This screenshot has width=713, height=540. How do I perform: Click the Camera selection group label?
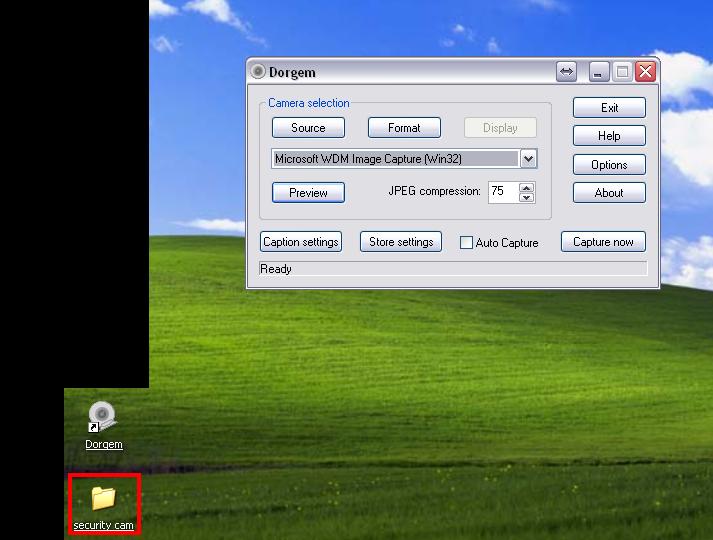(309, 103)
